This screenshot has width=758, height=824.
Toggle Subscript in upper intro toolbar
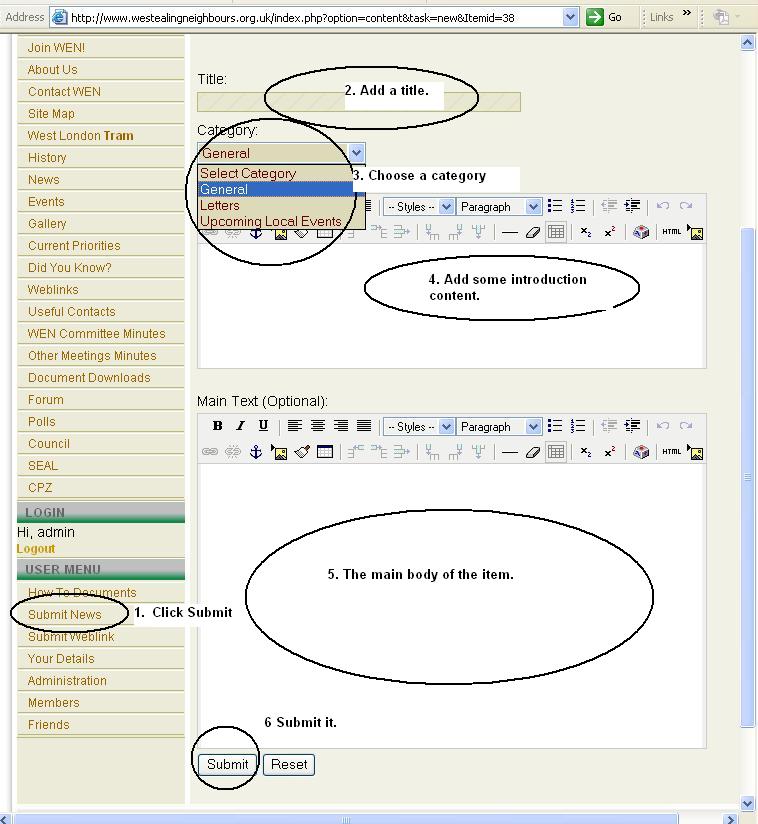pos(586,231)
